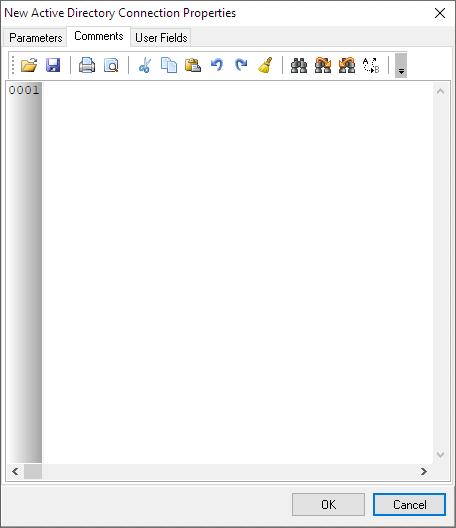Viewport: 456px width, 528px height.
Task: Click the Open file folder icon
Action: tap(29, 65)
